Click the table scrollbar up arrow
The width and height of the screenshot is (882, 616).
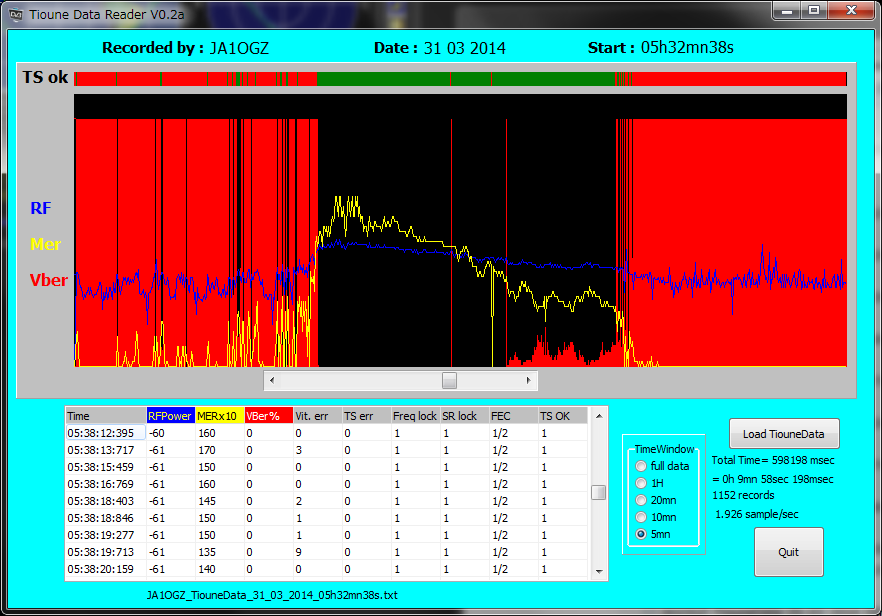(x=598, y=416)
